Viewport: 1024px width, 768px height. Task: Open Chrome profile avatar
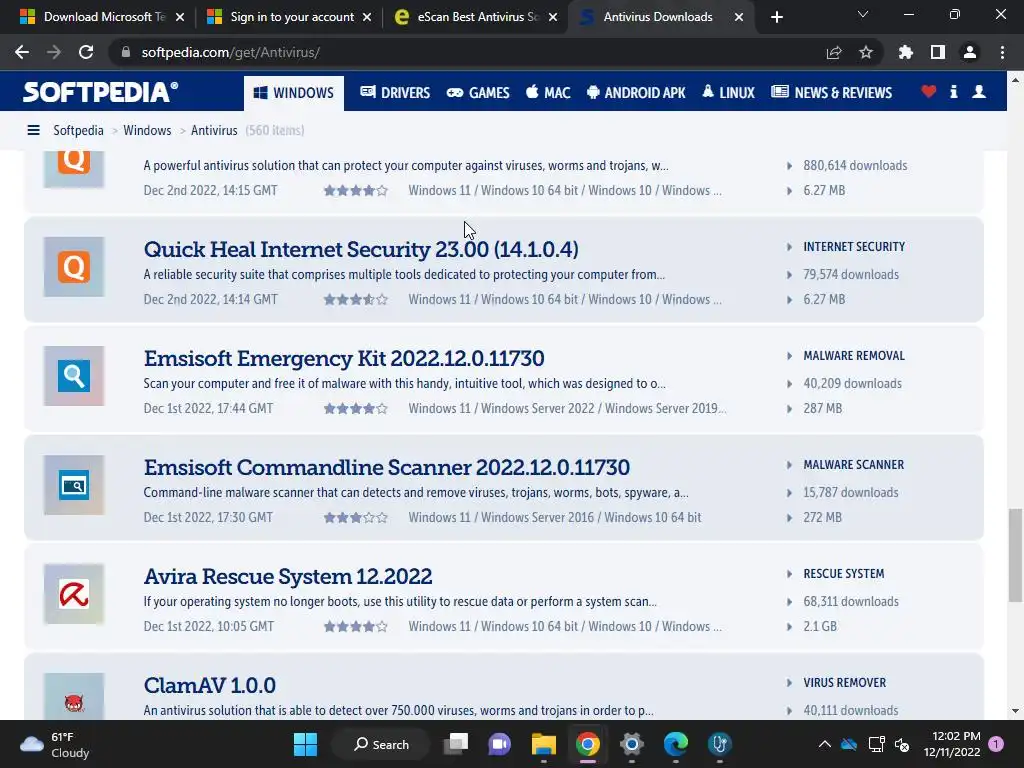pyautogui.click(x=970, y=52)
